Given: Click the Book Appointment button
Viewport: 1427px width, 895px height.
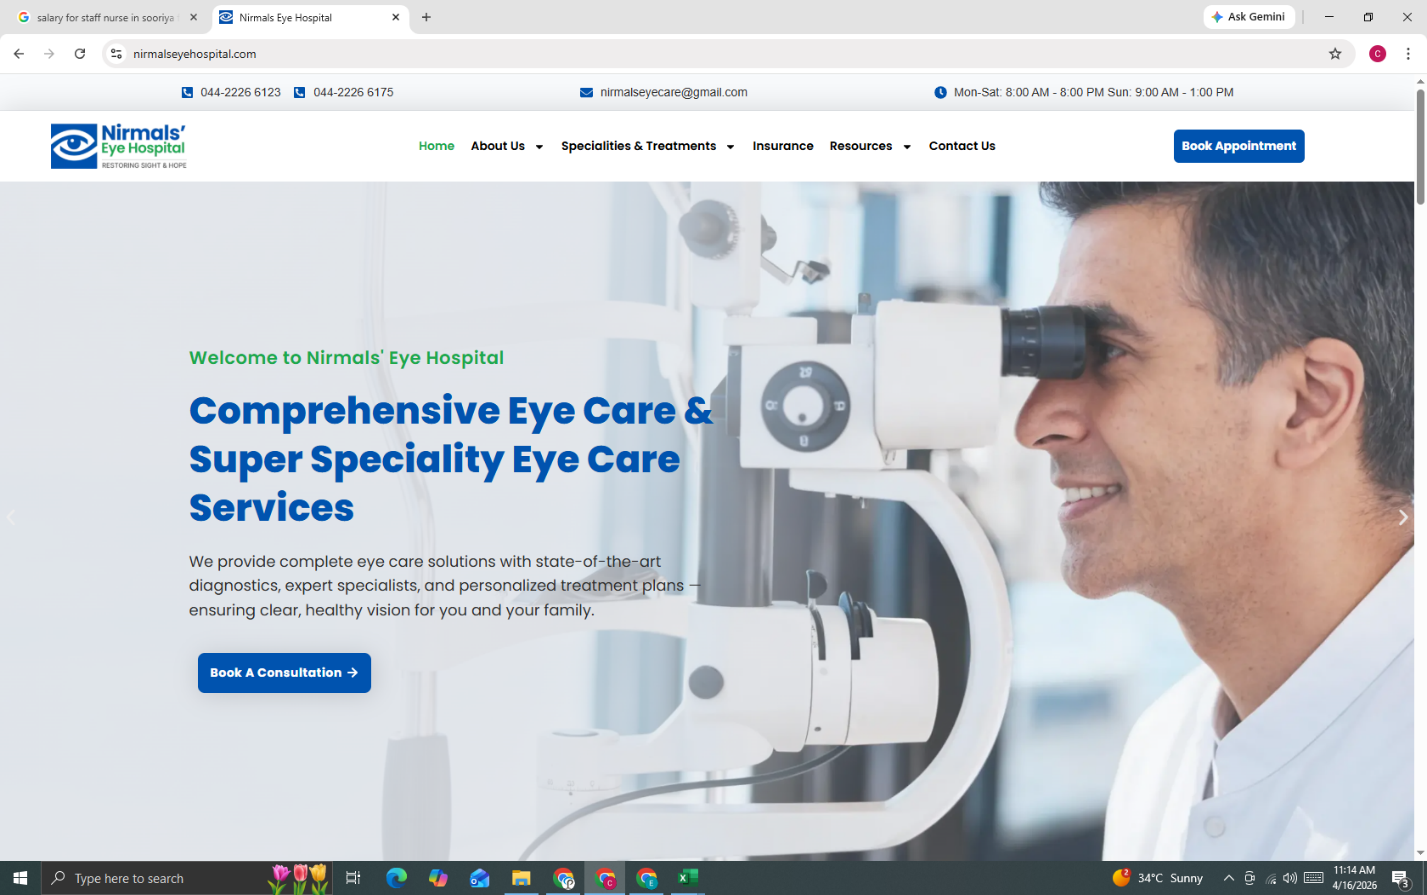Looking at the screenshot, I should tap(1239, 146).
